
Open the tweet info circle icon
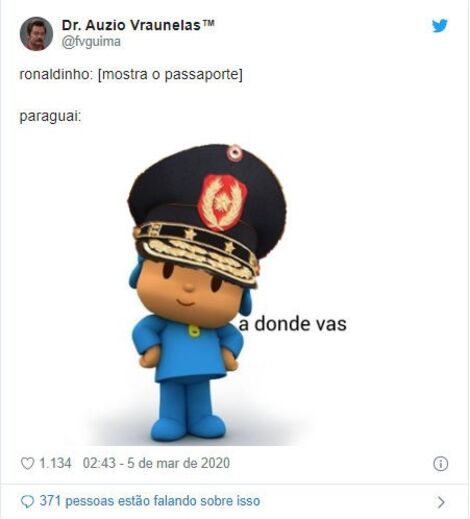coord(440,464)
